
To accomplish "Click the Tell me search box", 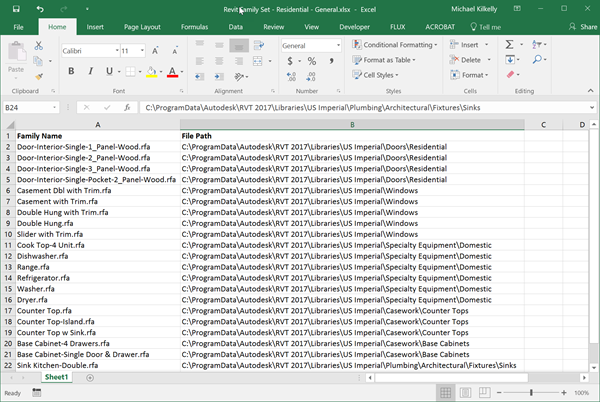I will (486, 27).
